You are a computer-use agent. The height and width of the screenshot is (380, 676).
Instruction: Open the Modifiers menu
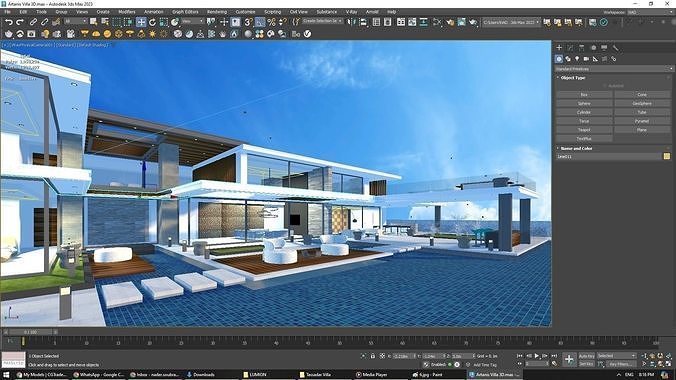(126, 12)
